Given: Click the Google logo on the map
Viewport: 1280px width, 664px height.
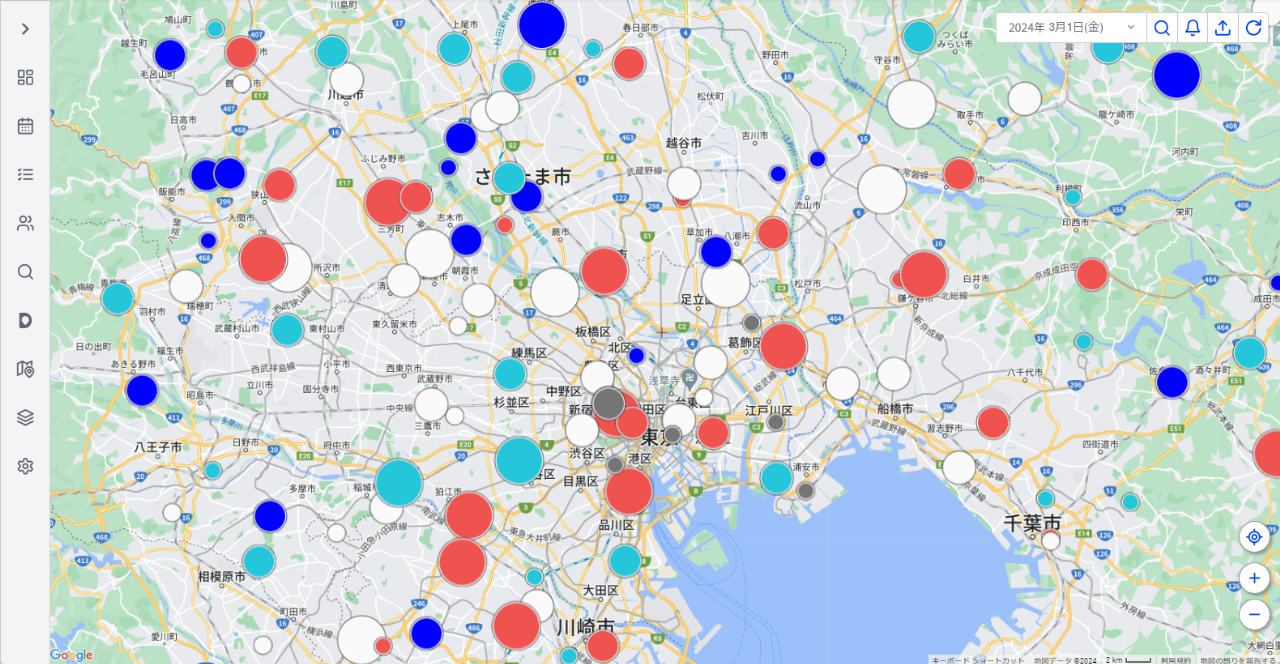Looking at the screenshot, I should 71,655.
